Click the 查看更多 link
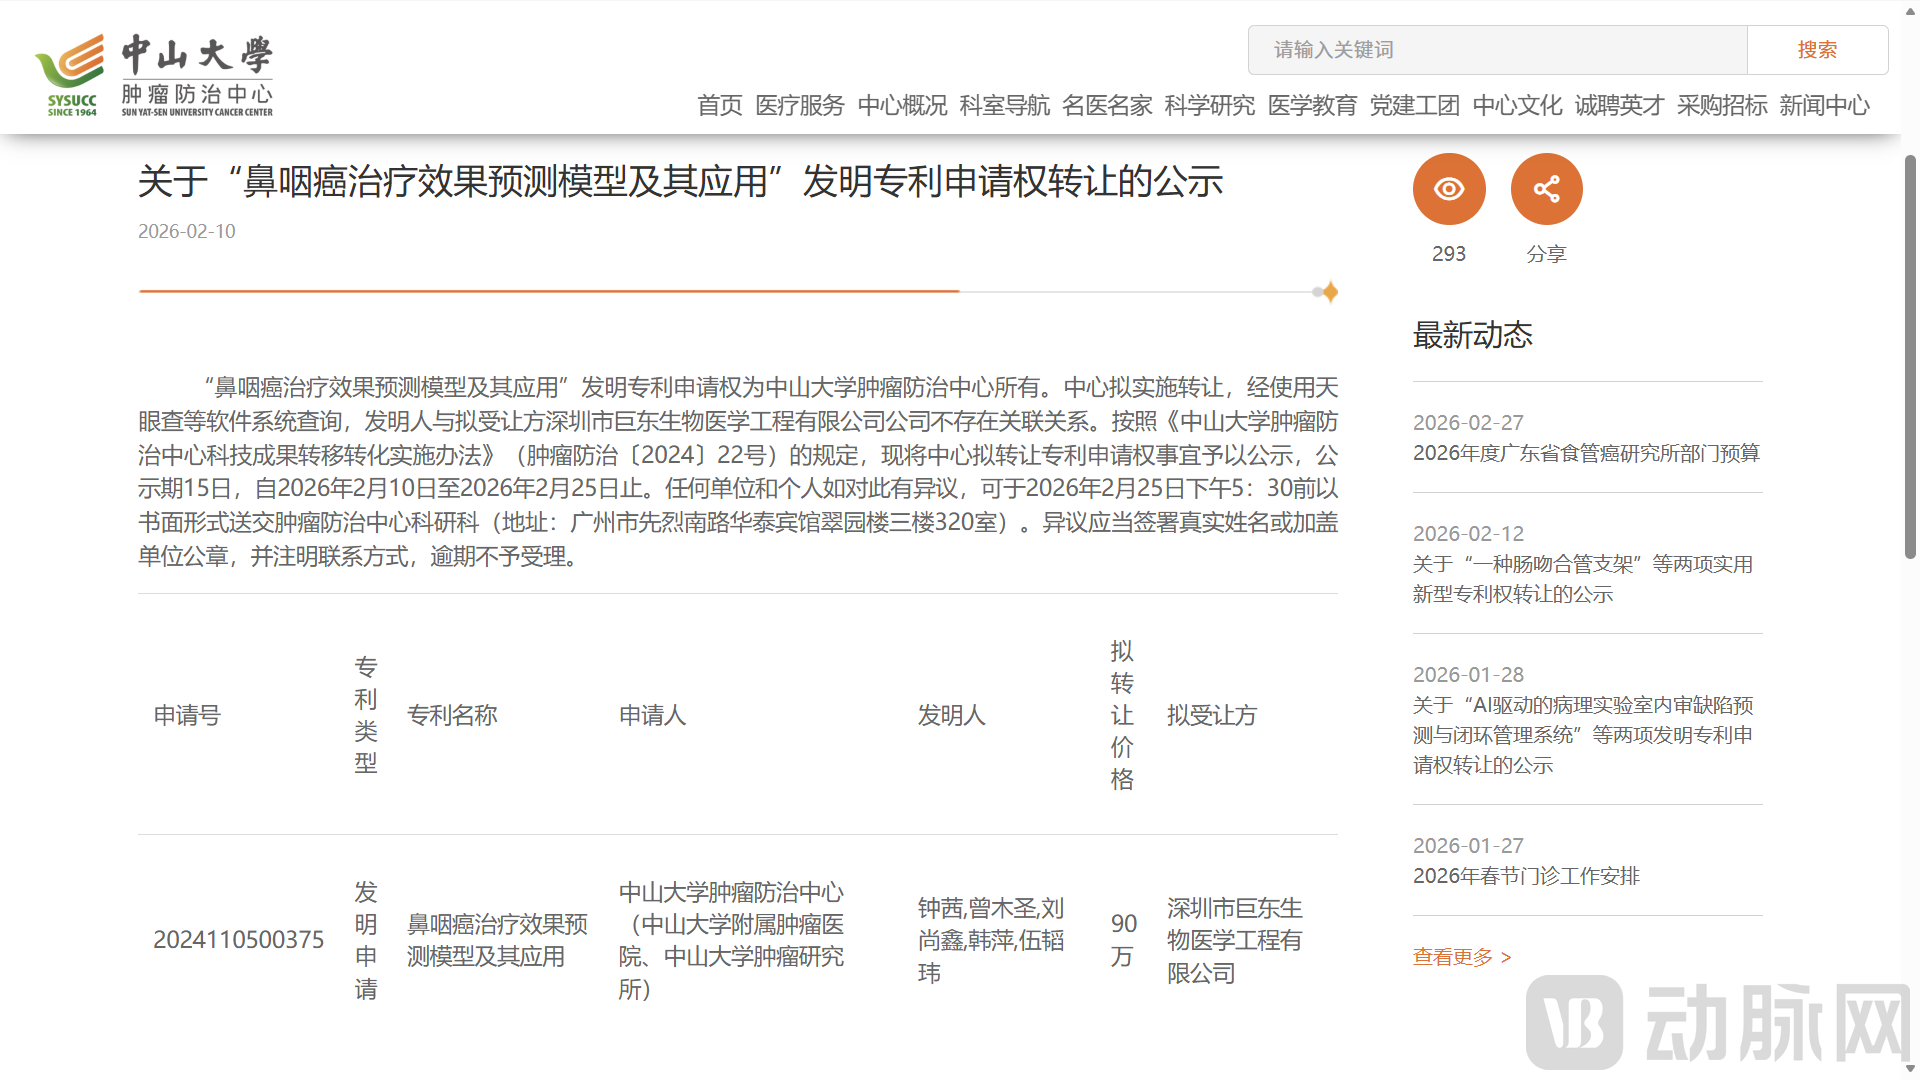This screenshot has width=1920, height=1080. tap(1461, 957)
